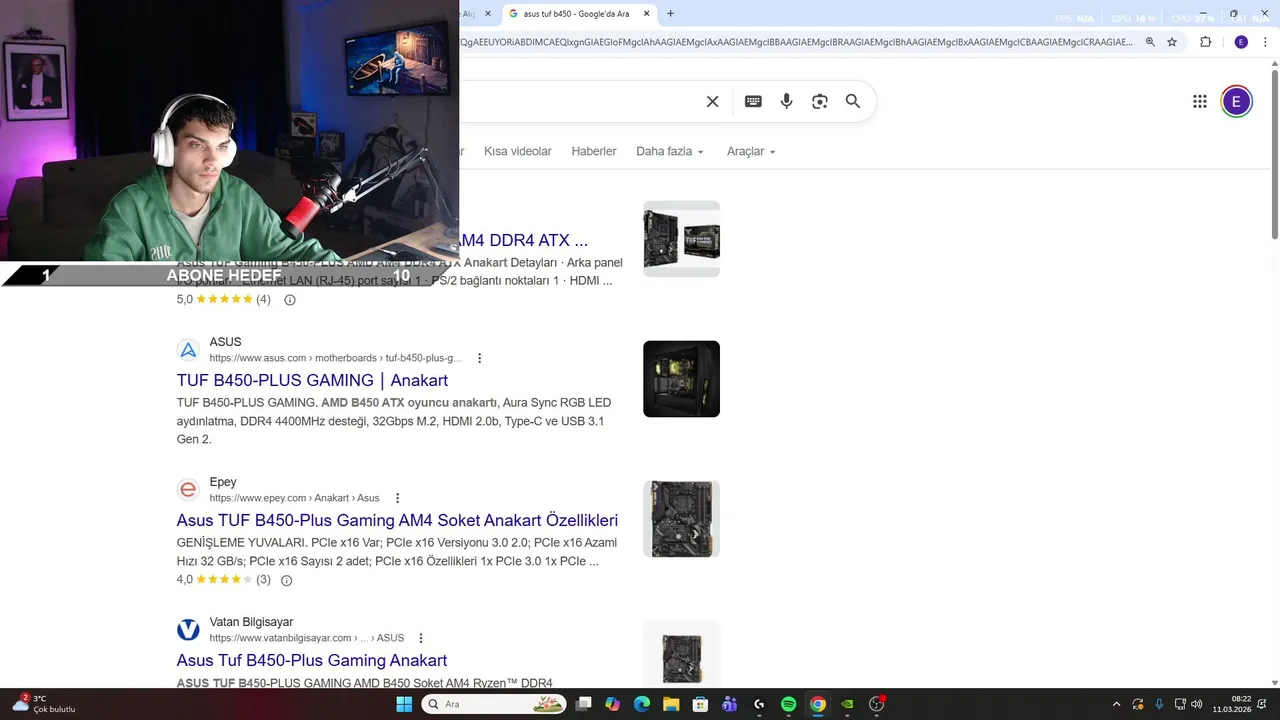Click the Windows taskbar 'Ara' search box
Viewport: 1280px width, 720px height.
(x=493, y=704)
